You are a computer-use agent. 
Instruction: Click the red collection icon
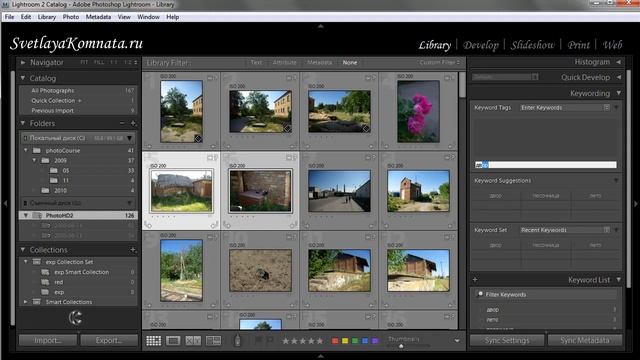(45, 282)
